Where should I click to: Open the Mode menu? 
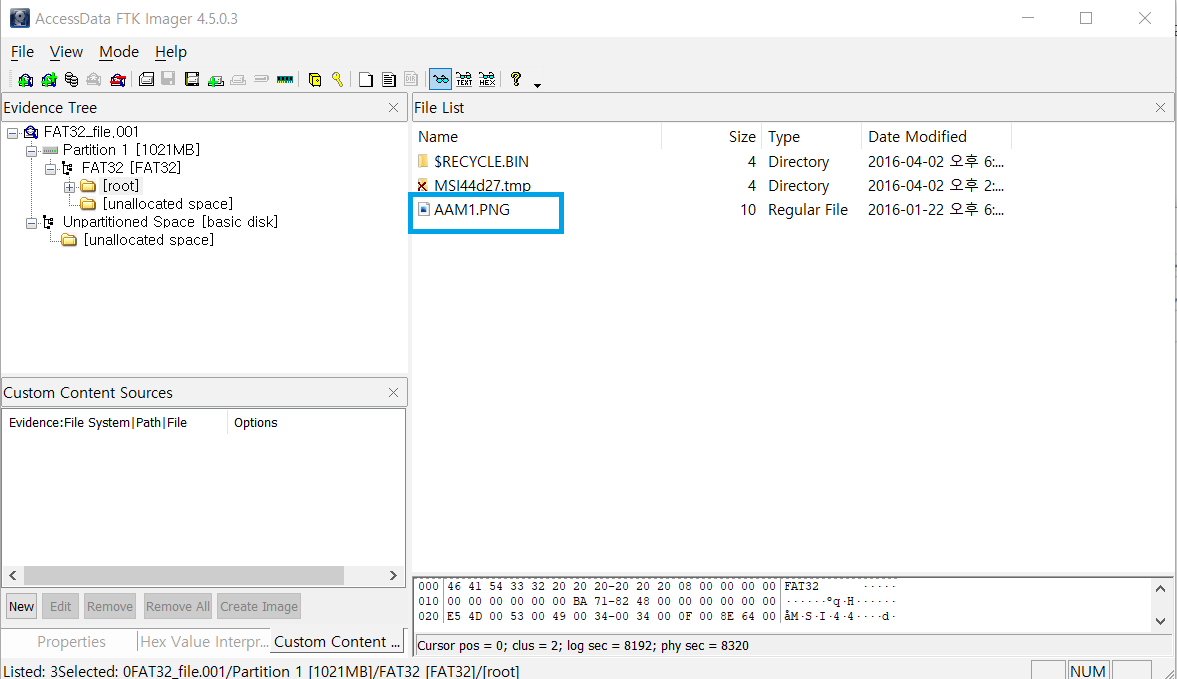point(119,52)
